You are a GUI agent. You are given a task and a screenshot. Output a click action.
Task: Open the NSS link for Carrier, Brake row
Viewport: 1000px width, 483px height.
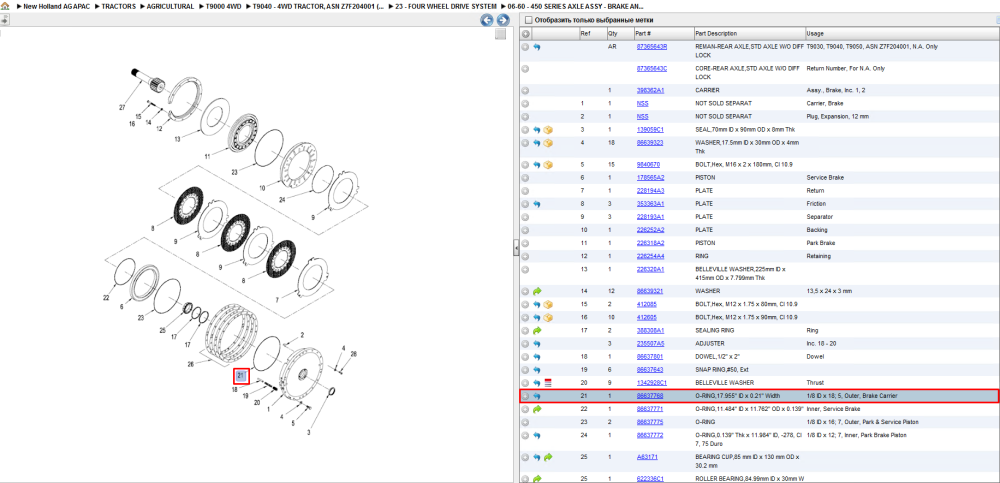[642, 103]
